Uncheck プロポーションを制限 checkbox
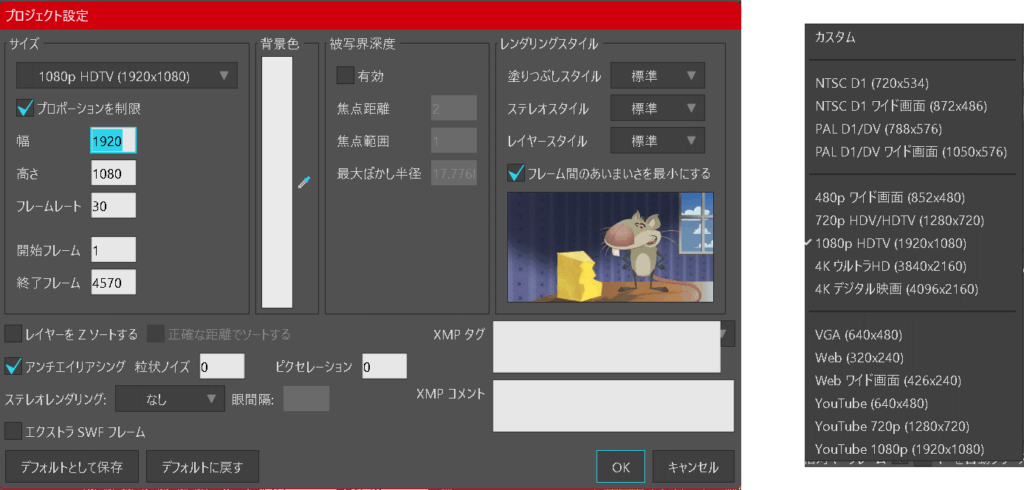Image resolution: width=1024 pixels, height=490 pixels. click(26, 107)
